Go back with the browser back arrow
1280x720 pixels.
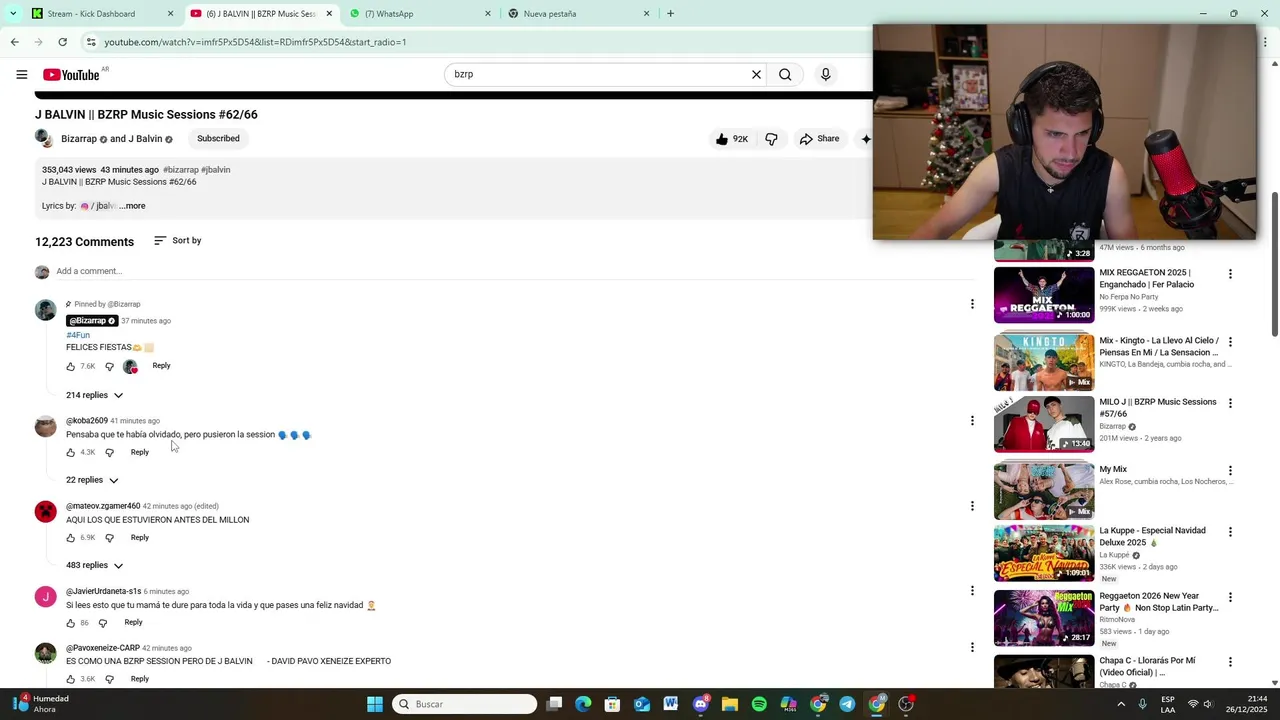14,42
